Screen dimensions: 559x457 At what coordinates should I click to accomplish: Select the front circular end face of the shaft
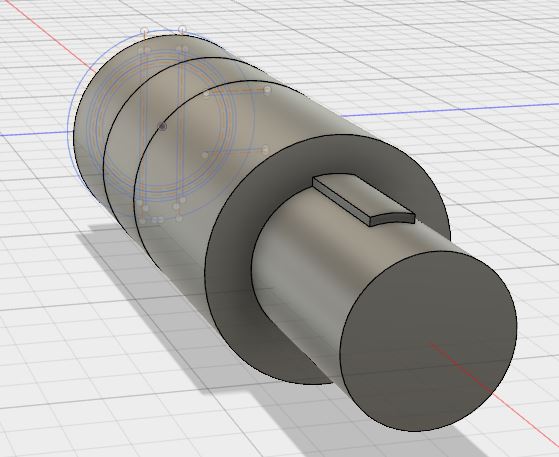[x=428, y=340]
